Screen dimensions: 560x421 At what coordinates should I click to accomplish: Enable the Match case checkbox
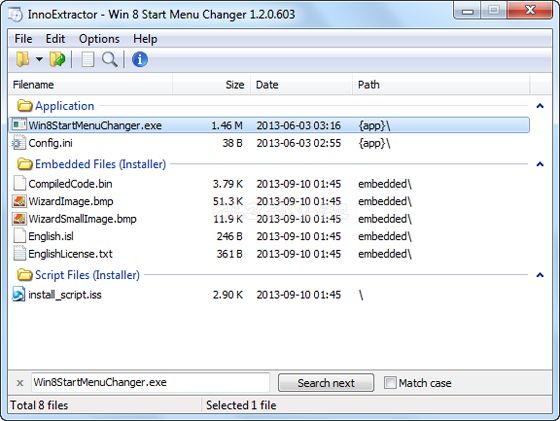point(390,383)
